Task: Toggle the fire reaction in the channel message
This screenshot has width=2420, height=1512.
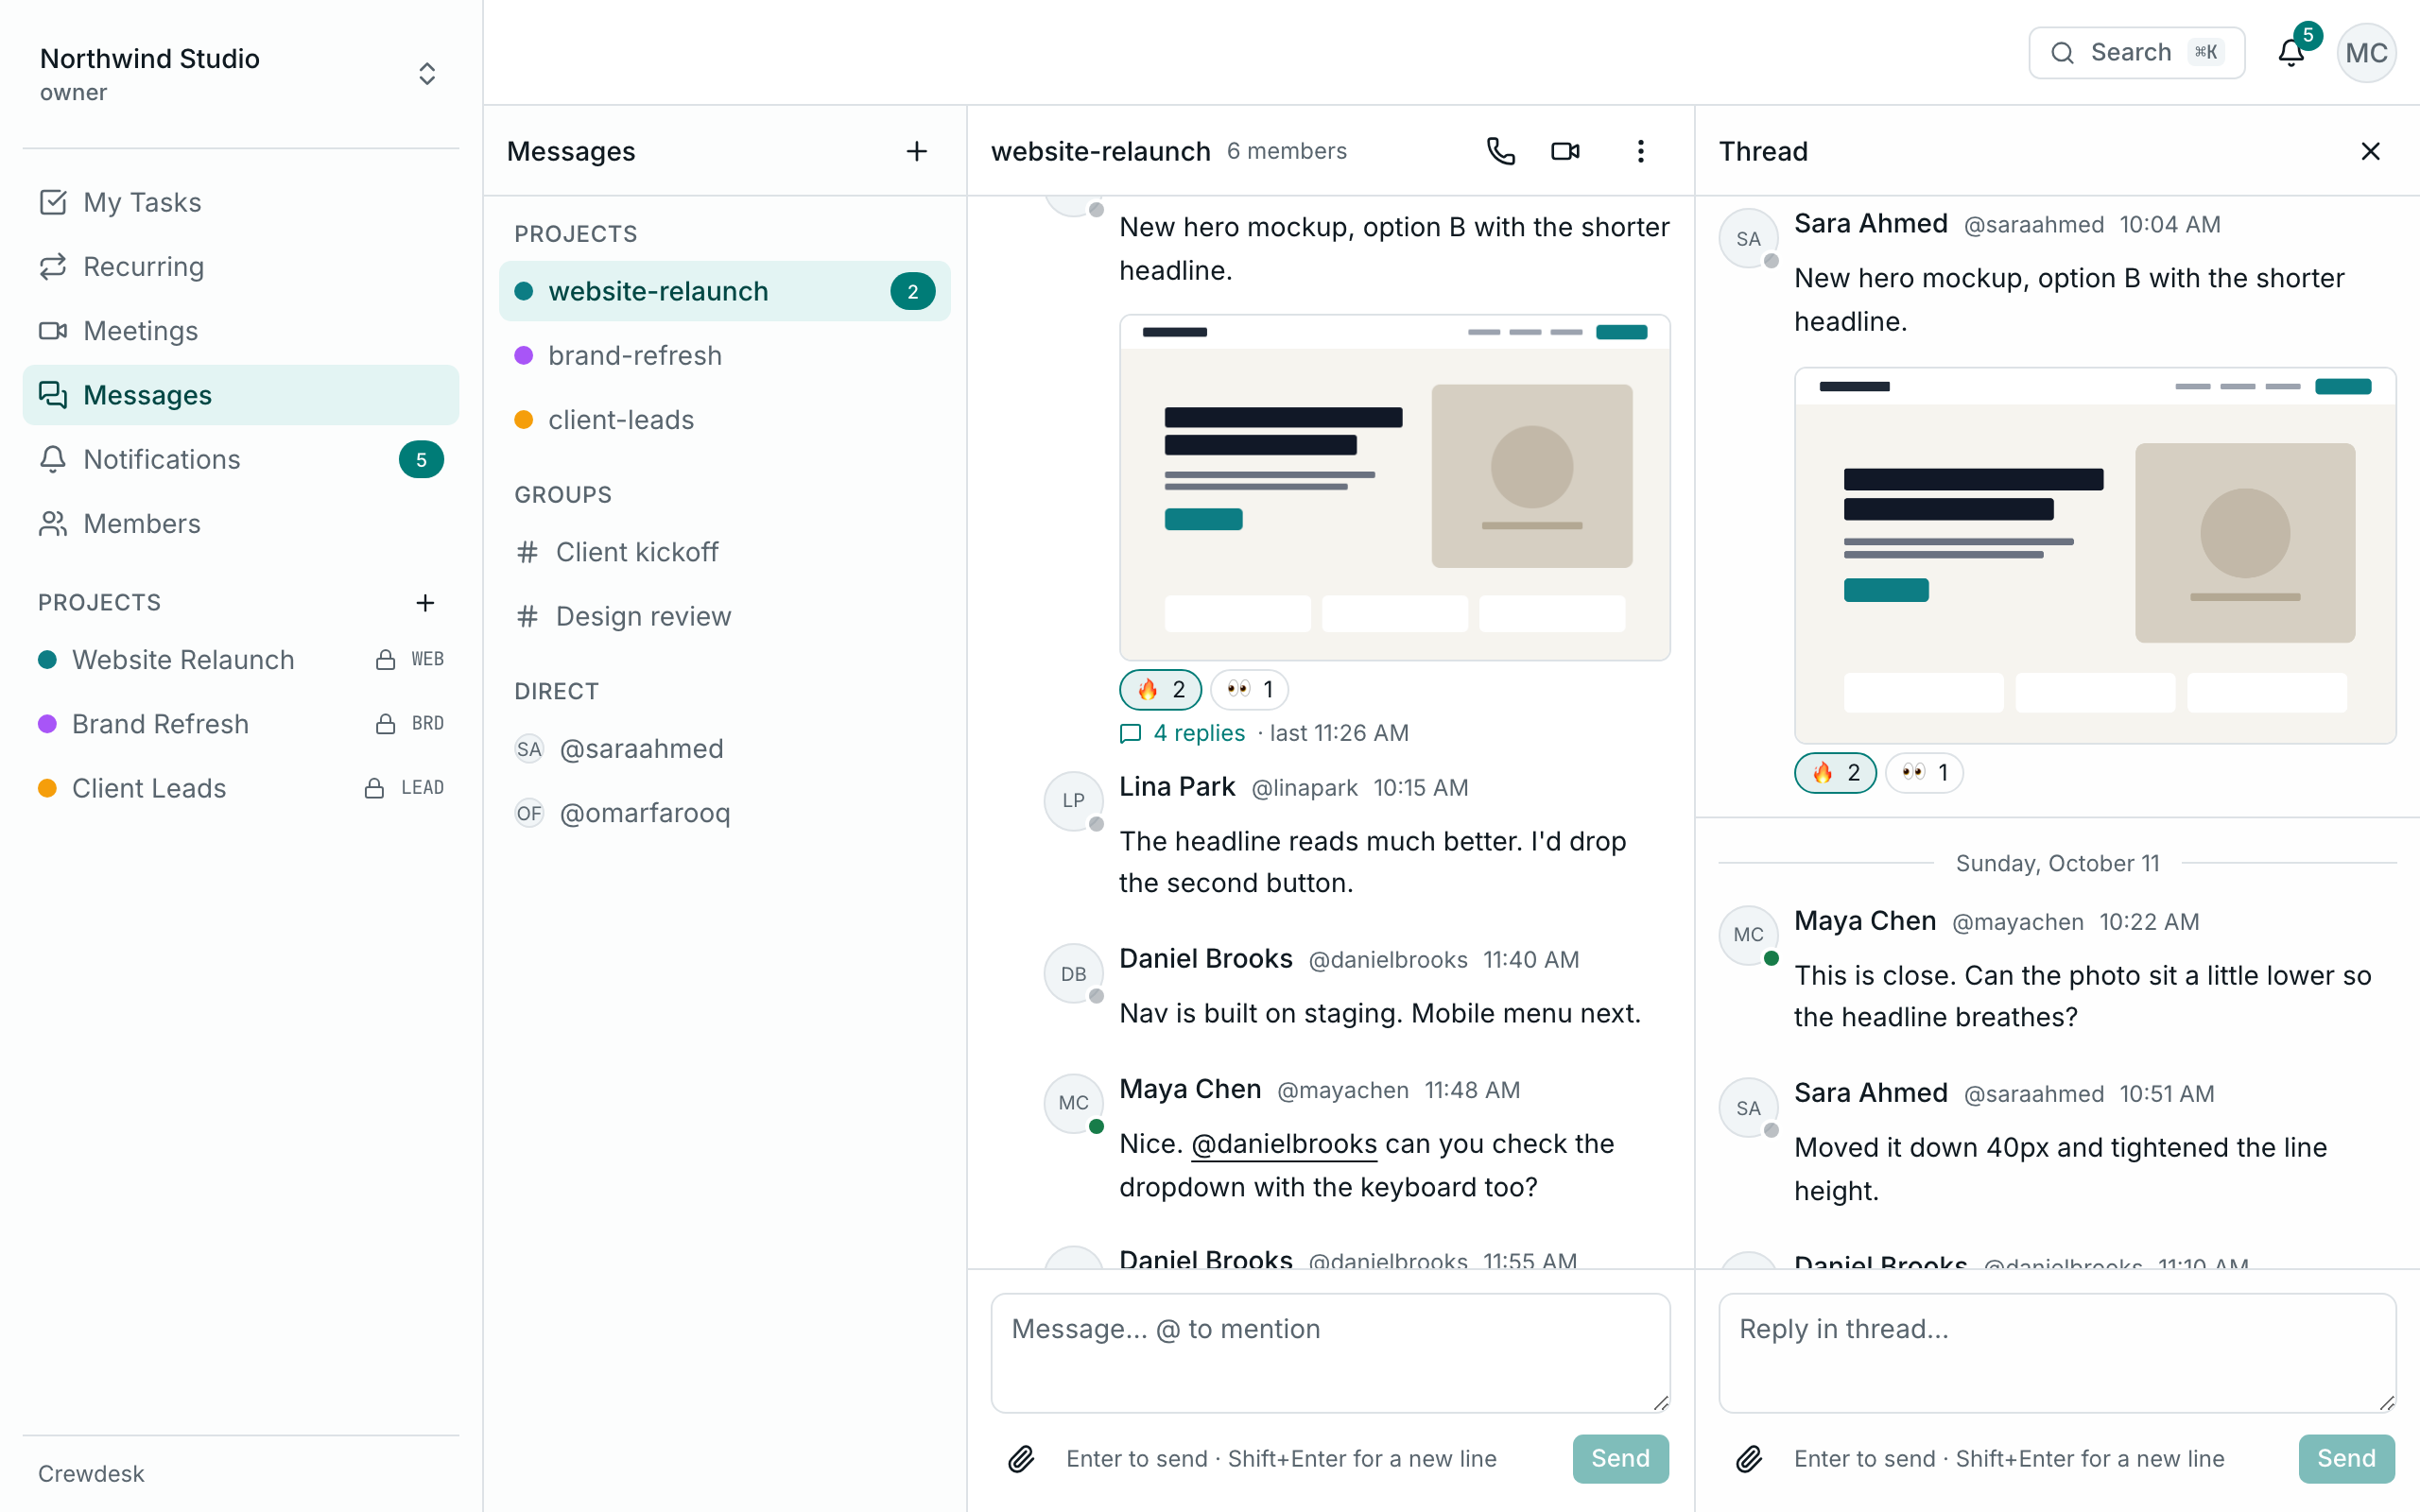Action: pyautogui.click(x=1160, y=689)
